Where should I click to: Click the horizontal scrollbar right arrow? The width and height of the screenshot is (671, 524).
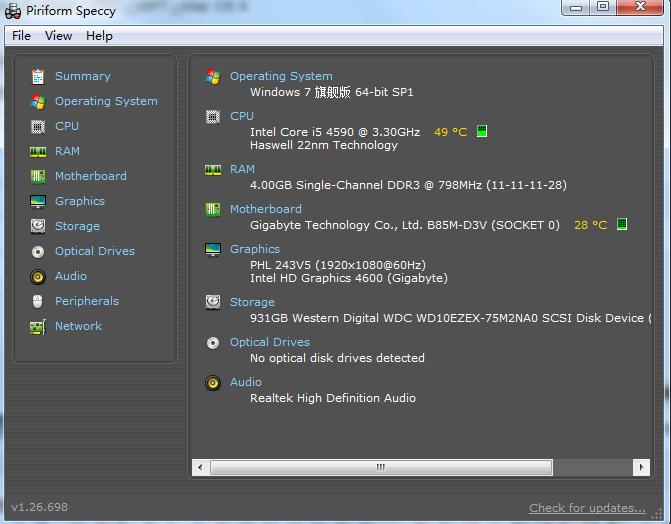coord(640,467)
